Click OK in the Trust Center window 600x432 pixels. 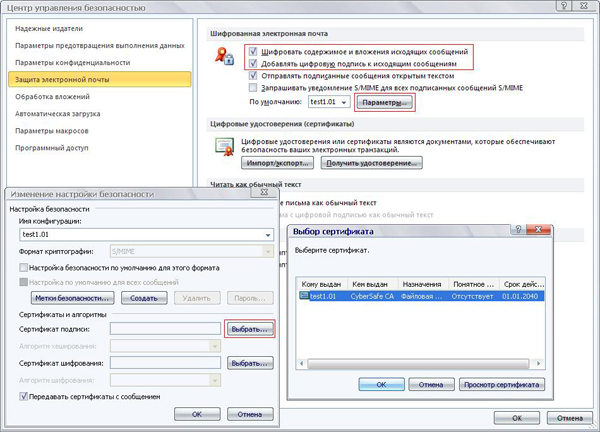pyautogui.click(x=517, y=418)
